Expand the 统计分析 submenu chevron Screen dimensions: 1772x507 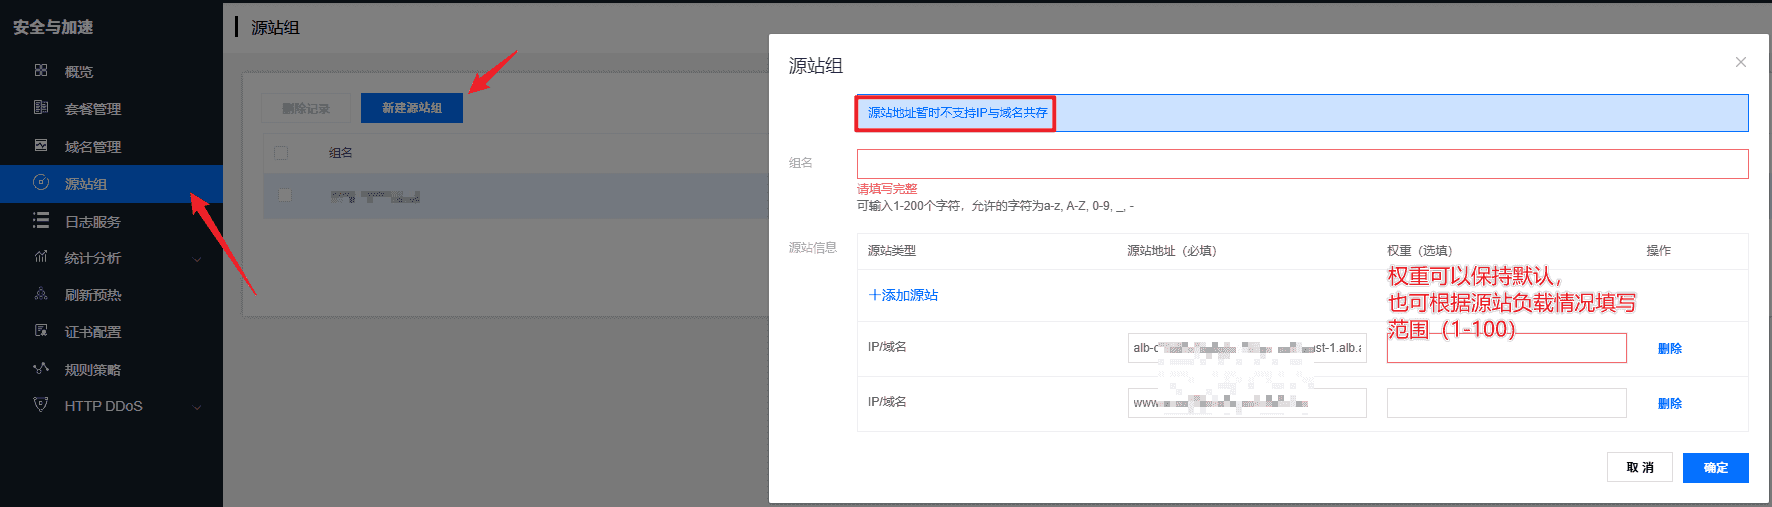coord(197,259)
